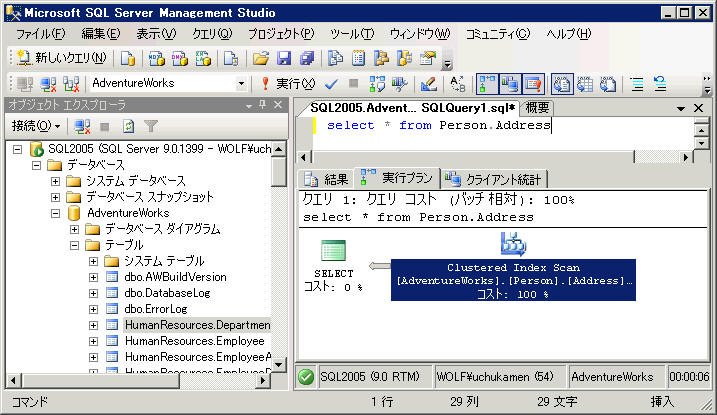Screen dimensions: 717x415
Task: Open the 接続(O) dropdown in Object Explorer
Action: pos(36,126)
